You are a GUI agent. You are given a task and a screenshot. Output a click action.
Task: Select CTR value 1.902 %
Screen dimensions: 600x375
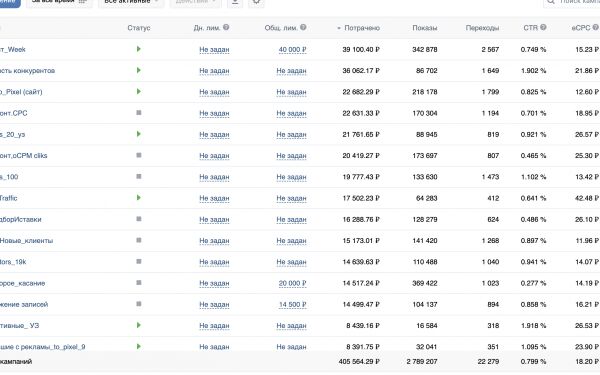[533, 71]
